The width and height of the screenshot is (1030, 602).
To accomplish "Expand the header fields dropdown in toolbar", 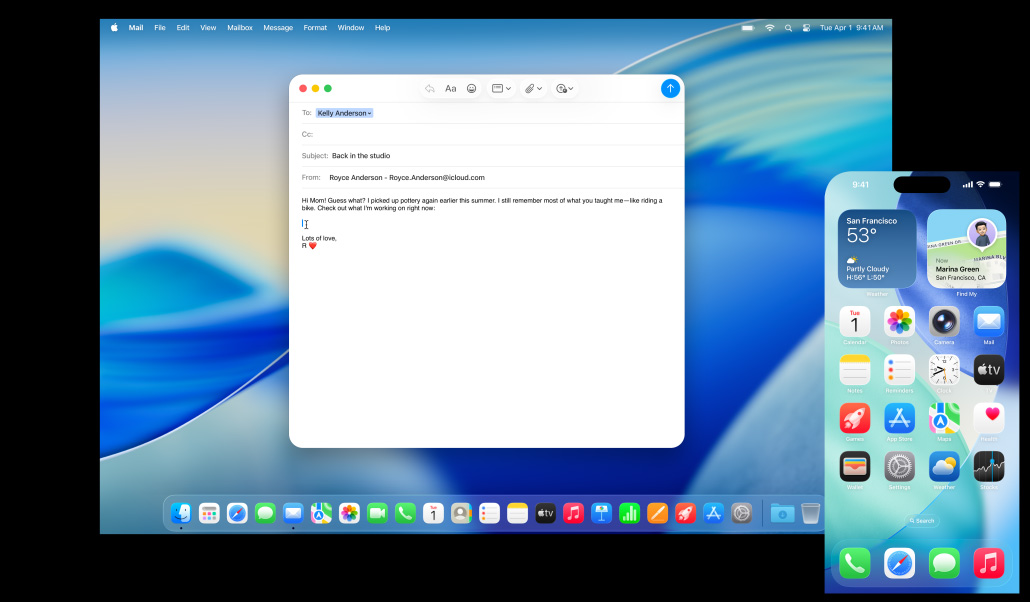I will pyautogui.click(x=501, y=89).
